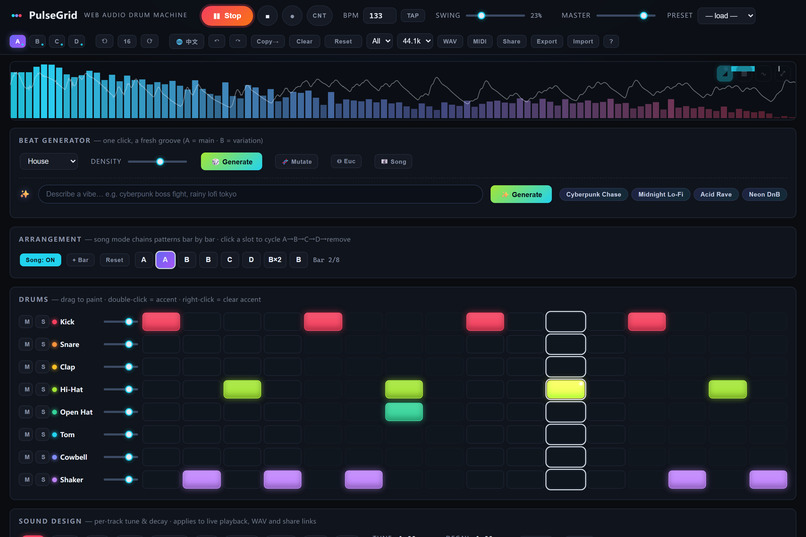806x537 pixels.
Task: Click the Generate button beside the vibe text field
Action: tap(521, 194)
